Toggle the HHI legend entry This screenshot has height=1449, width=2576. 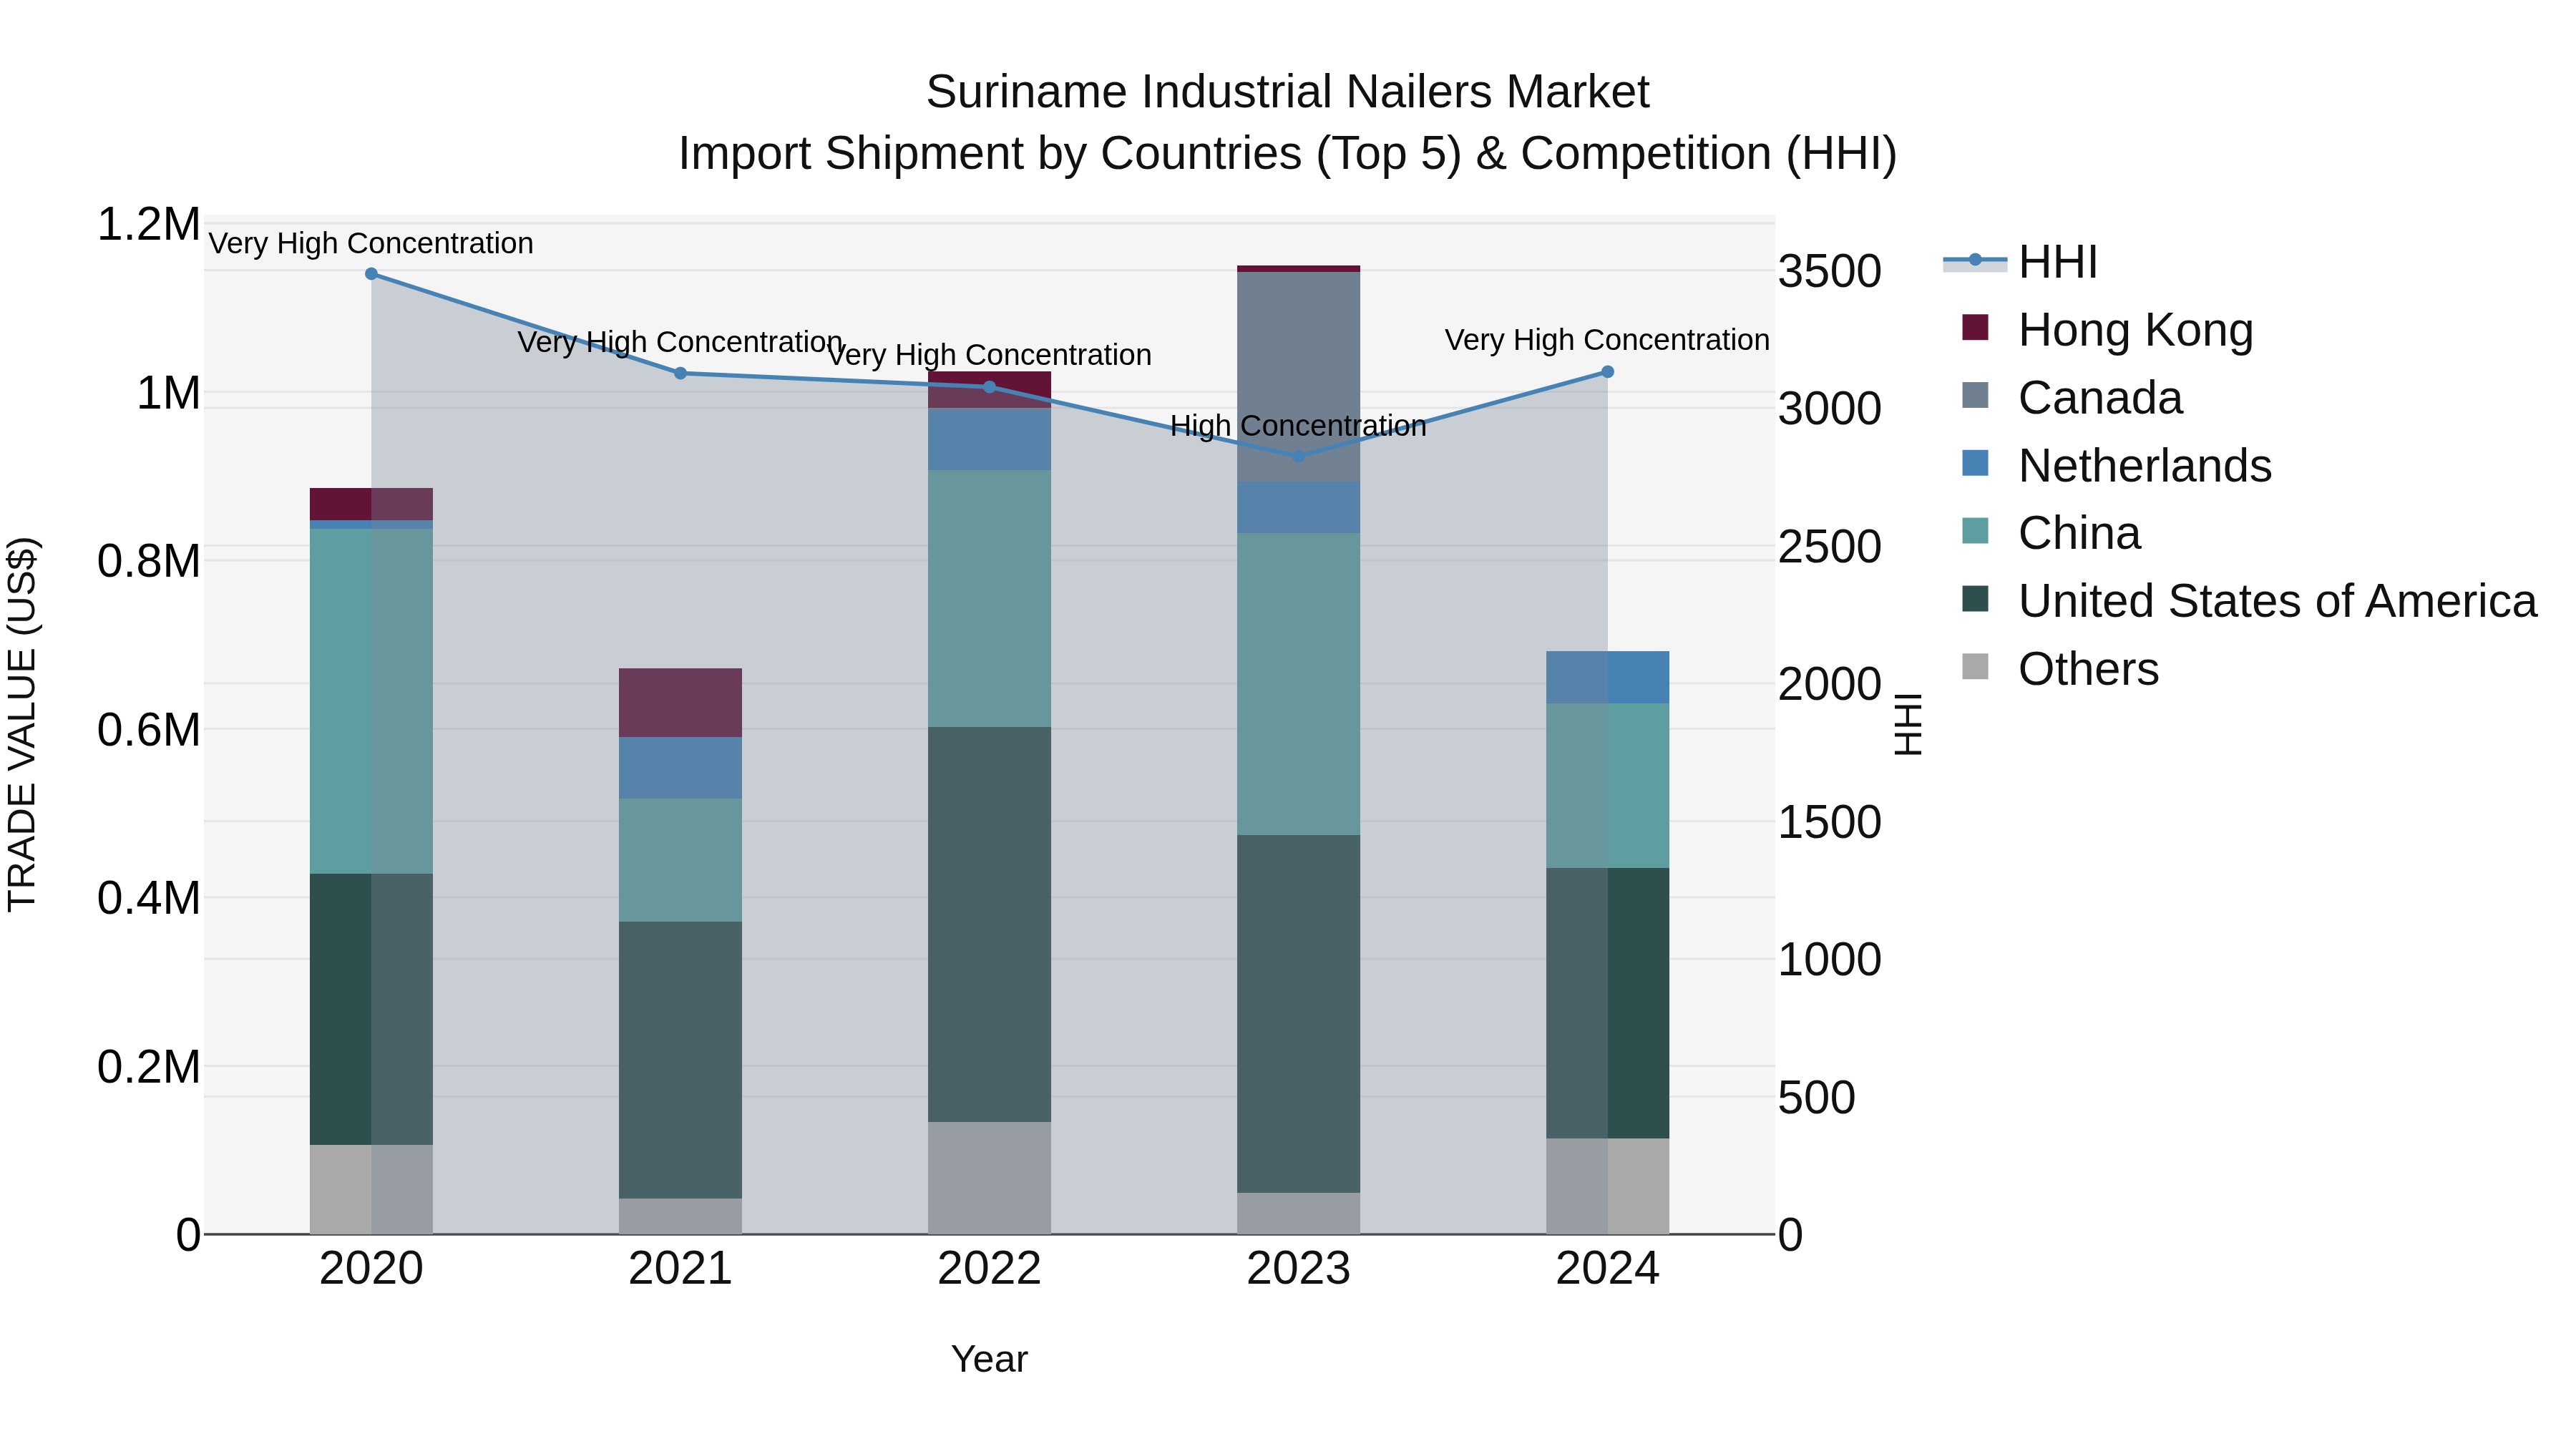click(2020, 262)
